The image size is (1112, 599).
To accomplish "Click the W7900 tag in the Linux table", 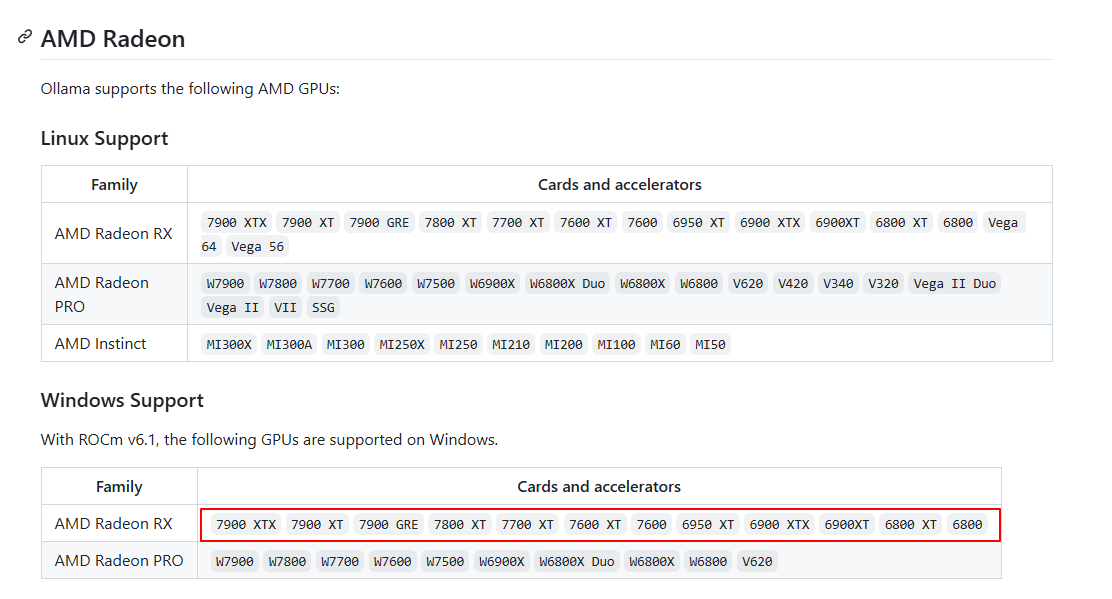I will click(x=226, y=284).
